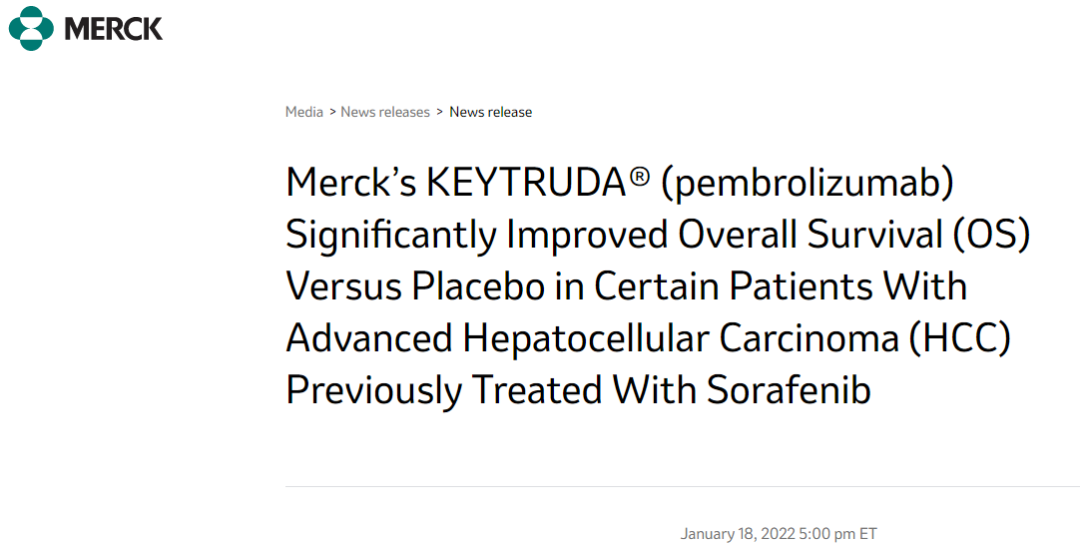
Task: Open the Media breadcrumb link
Action: (304, 112)
